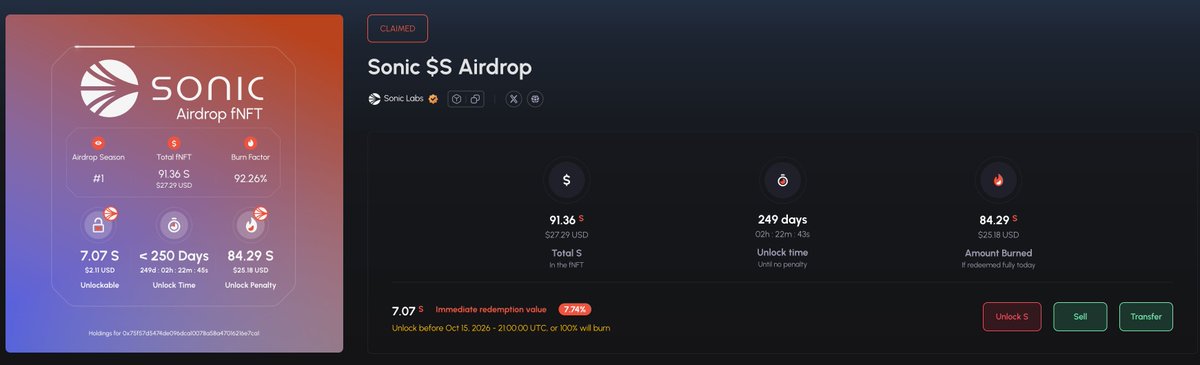
Task: Open the Sonic Labs creator link
Action: click(404, 99)
